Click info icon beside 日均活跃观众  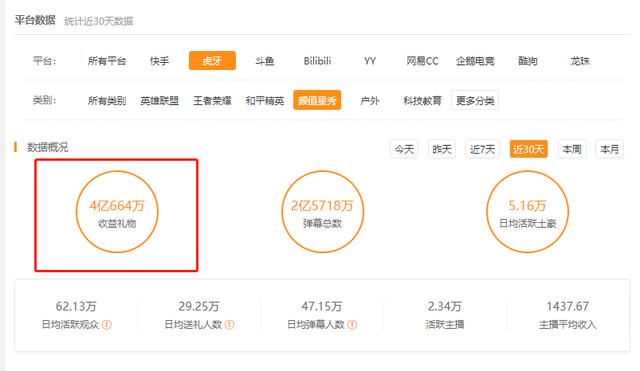click(x=107, y=324)
